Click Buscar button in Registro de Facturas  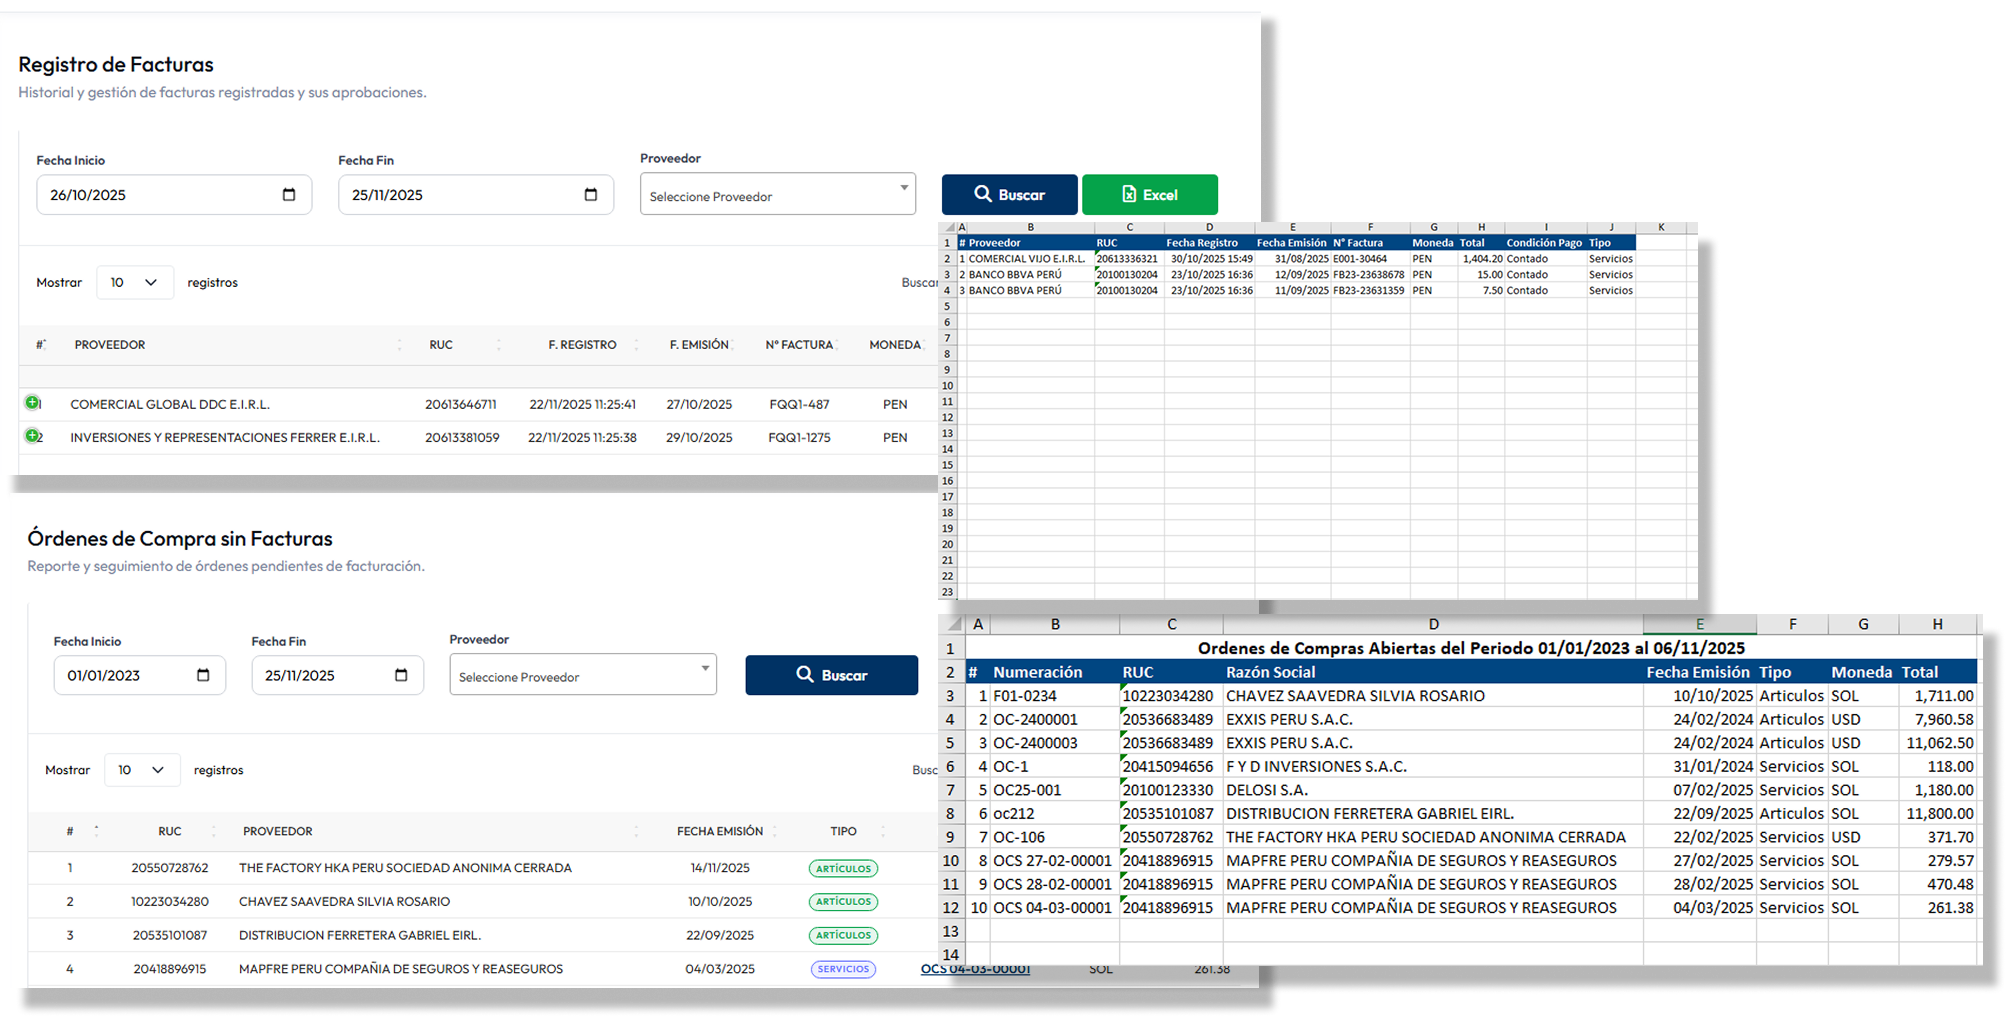[x=1009, y=195]
